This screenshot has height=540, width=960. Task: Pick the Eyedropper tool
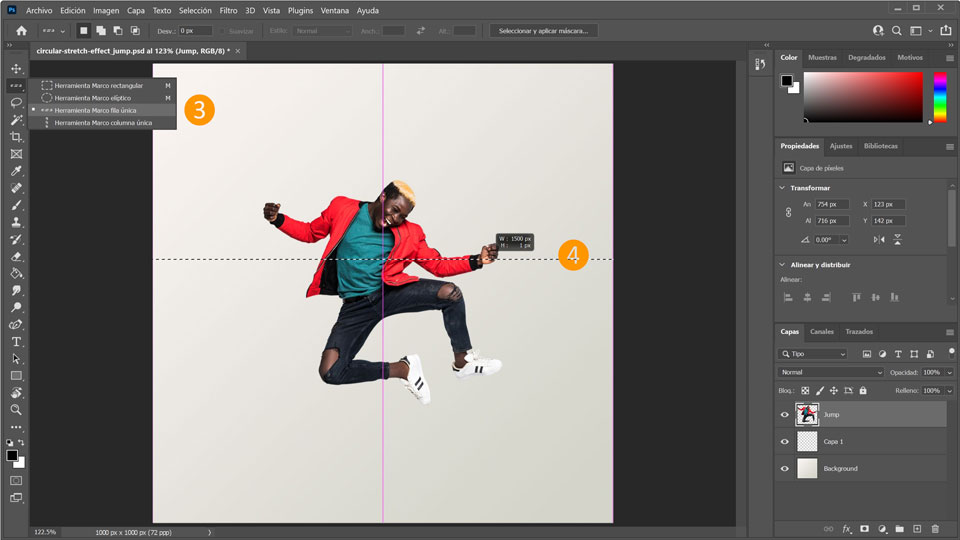pyautogui.click(x=16, y=171)
